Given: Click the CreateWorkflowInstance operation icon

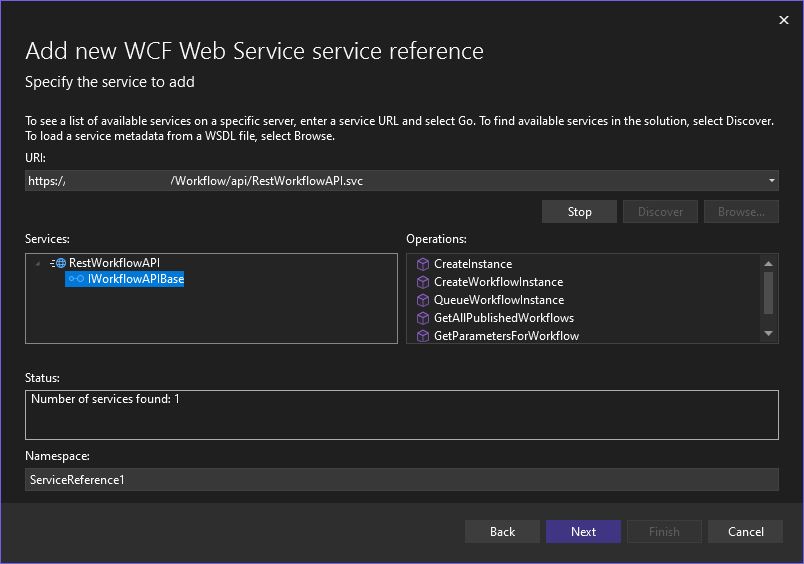Looking at the screenshot, I should pos(422,282).
